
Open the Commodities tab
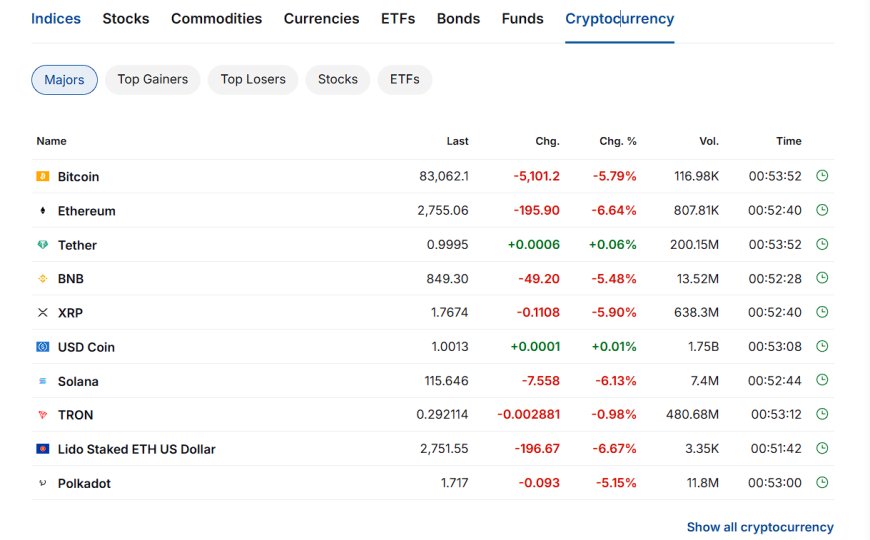[x=216, y=19]
